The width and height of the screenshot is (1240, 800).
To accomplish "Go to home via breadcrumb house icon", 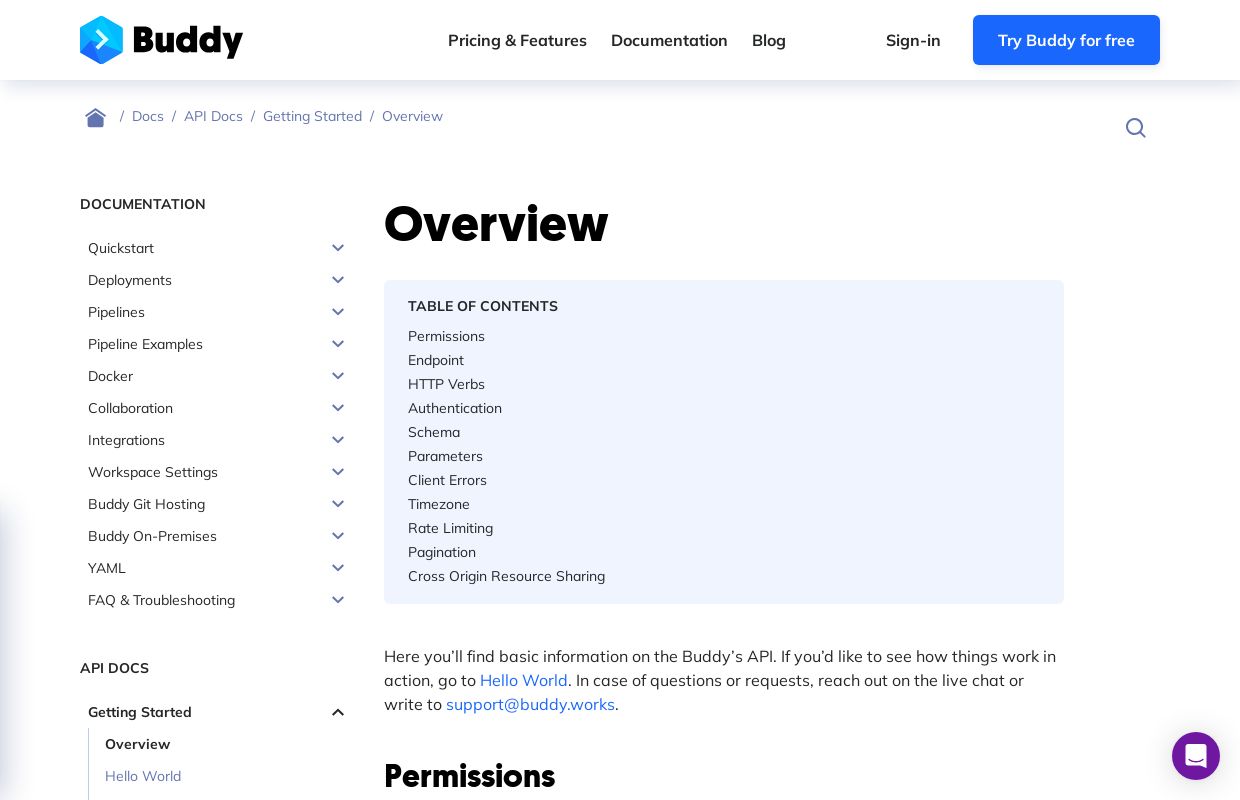I will (x=96, y=117).
